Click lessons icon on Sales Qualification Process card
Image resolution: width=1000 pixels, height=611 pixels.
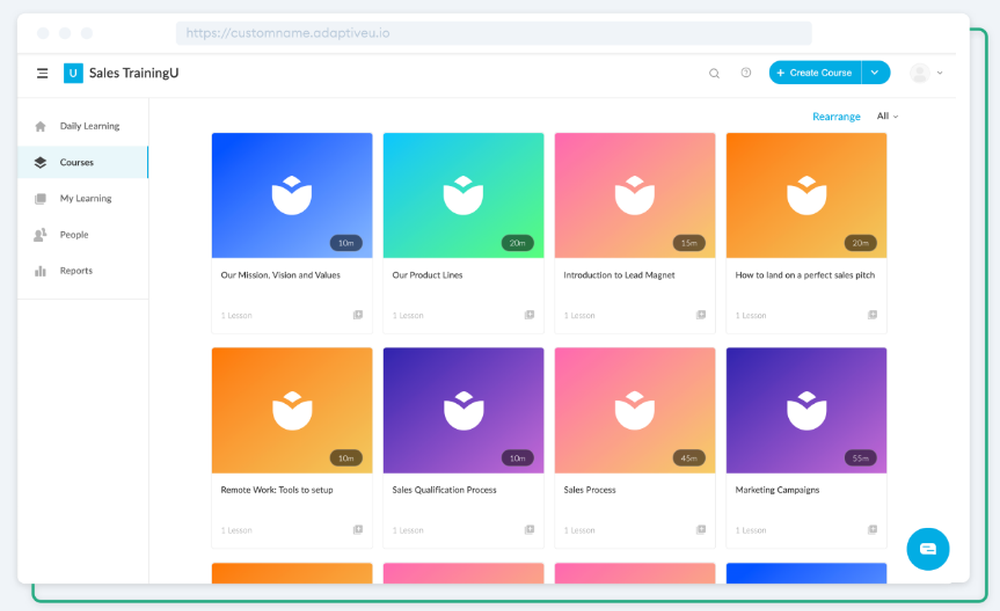(529, 530)
